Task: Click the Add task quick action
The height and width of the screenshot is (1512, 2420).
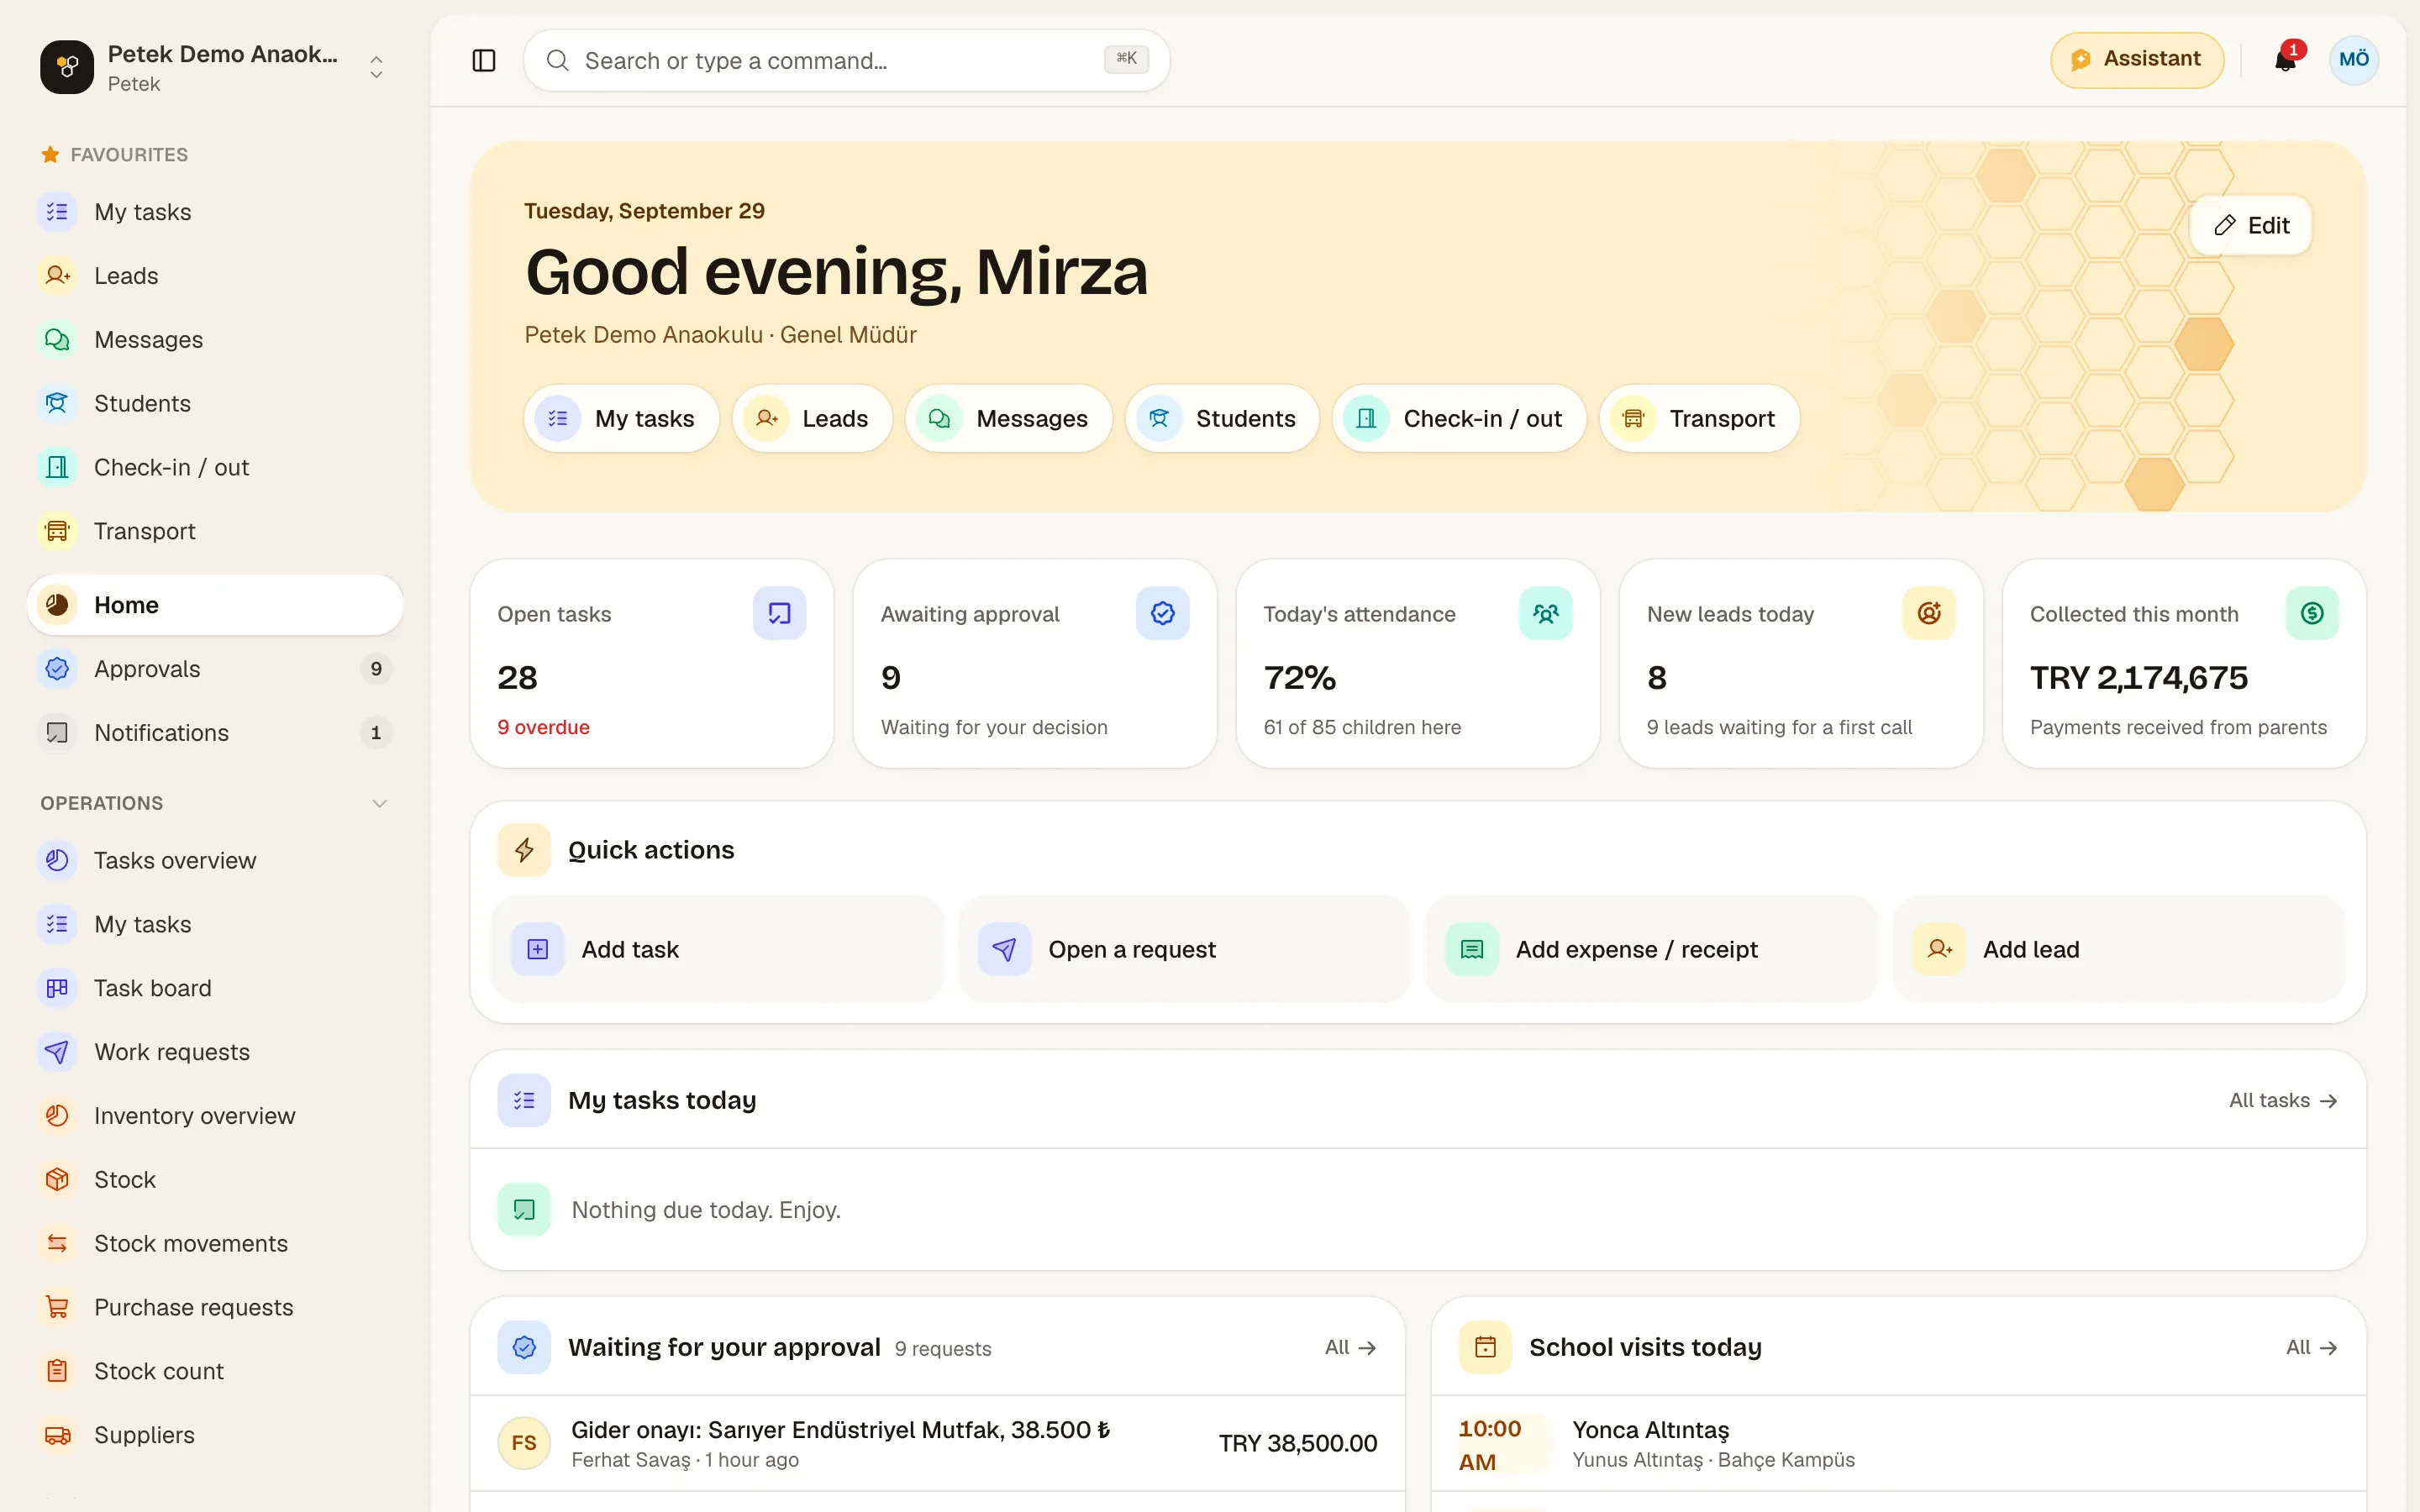Action: click(717, 949)
